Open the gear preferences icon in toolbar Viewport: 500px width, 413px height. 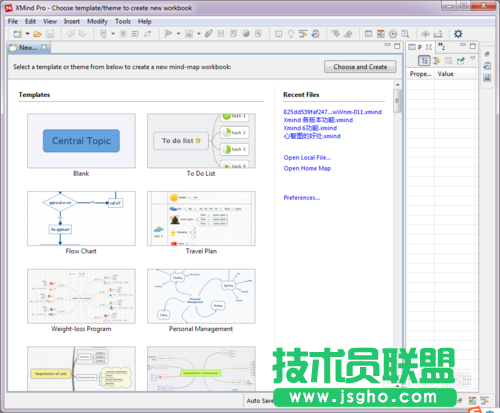pyautogui.click(x=458, y=34)
